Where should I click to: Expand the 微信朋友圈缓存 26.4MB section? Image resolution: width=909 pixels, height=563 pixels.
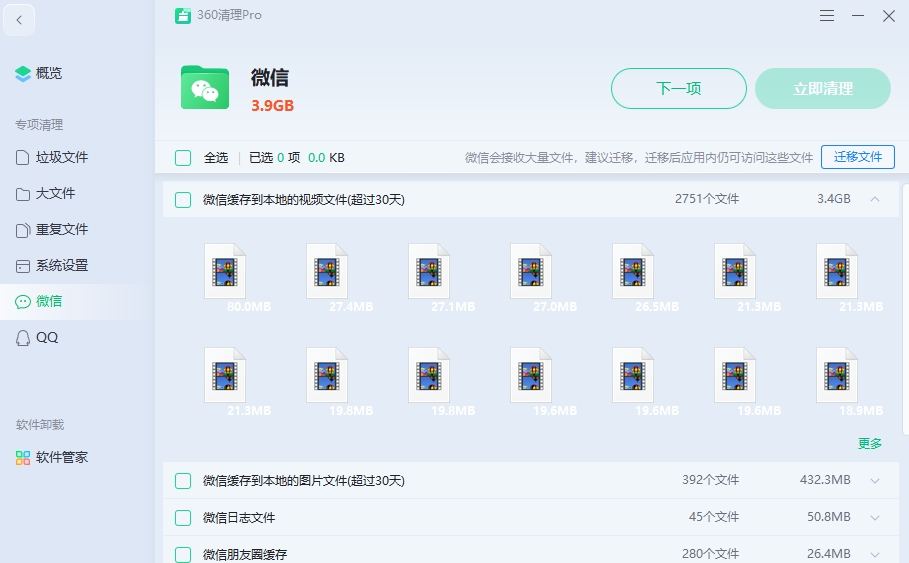point(875,555)
